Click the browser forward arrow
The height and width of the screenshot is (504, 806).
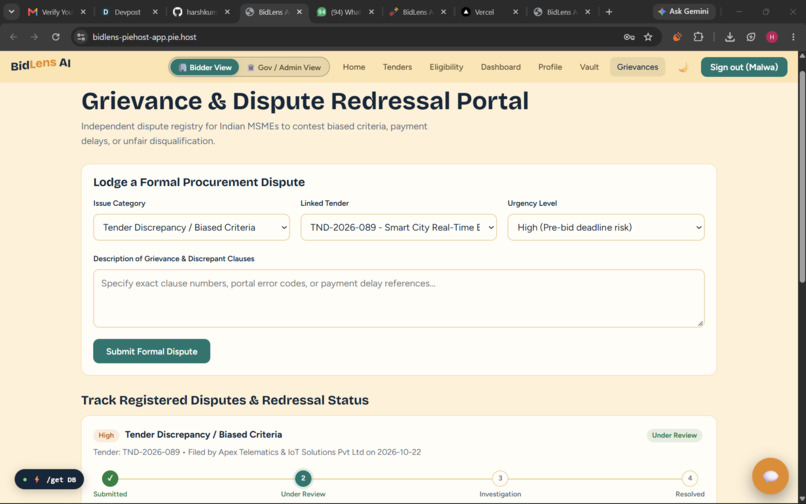pos(34,37)
